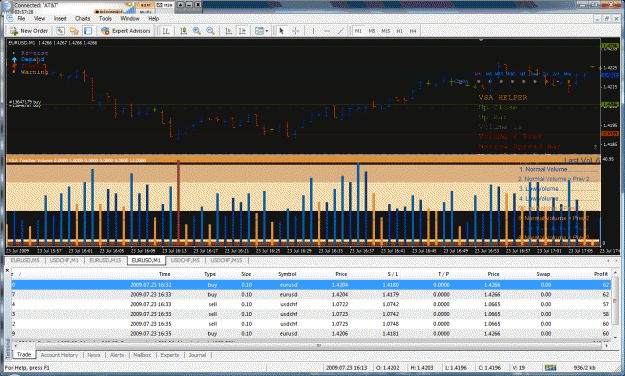
Task: Switch to the USDCHF,M15 chart tab
Action: (226, 260)
